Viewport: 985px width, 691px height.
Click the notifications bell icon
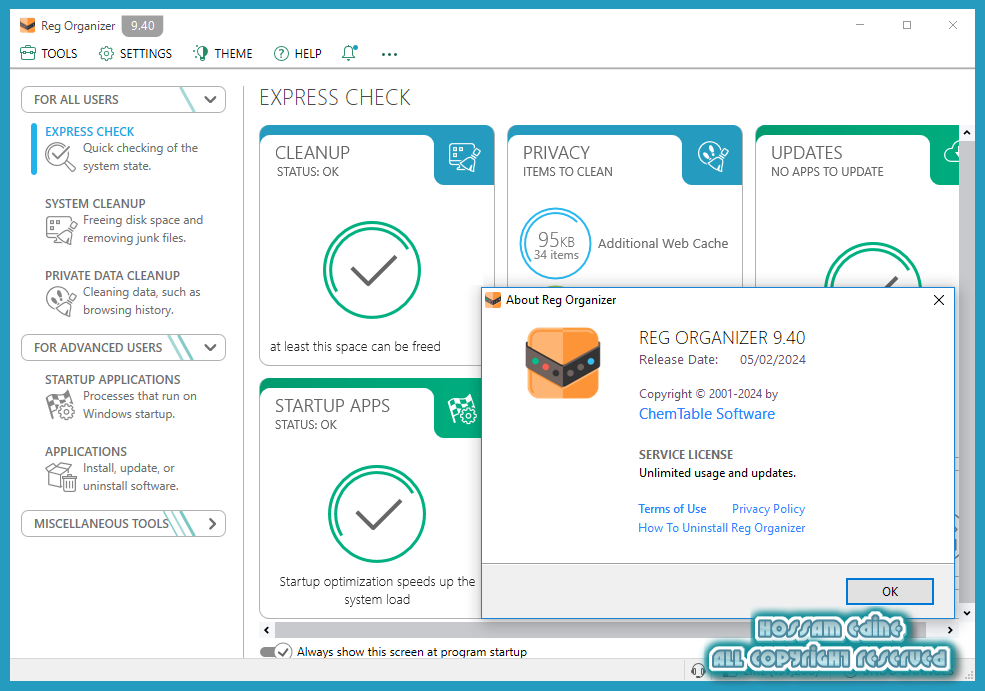point(349,53)
